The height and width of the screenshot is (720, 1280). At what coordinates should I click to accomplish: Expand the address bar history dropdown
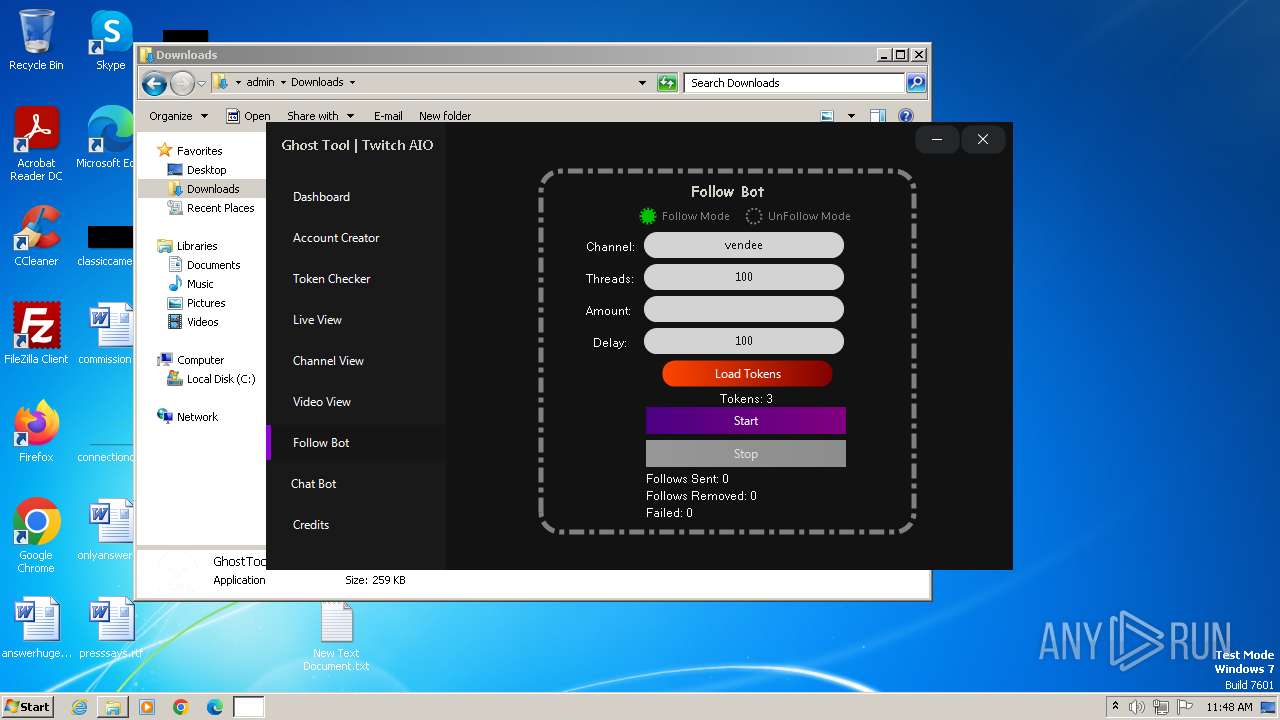pyautogui.click(x=642, y=83)
